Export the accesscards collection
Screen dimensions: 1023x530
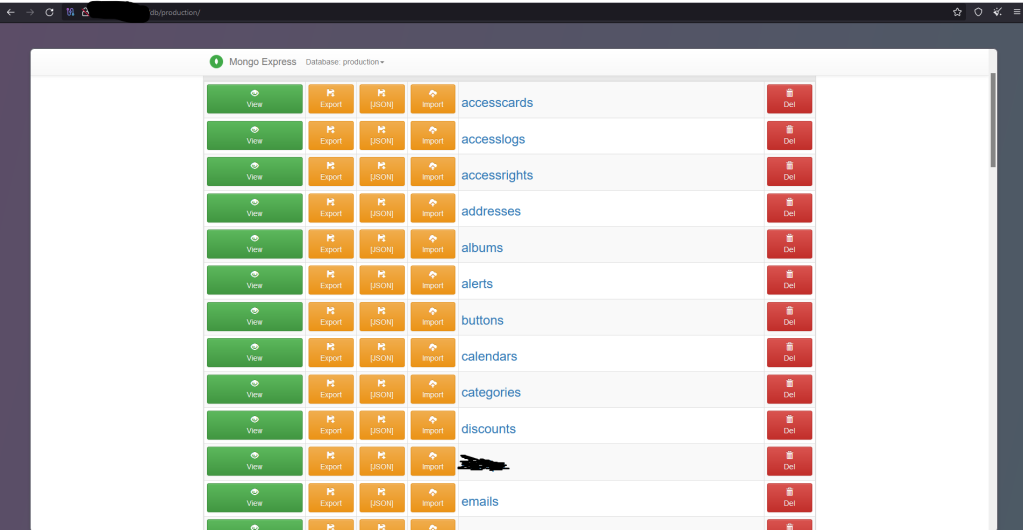[x=331, y=99]
